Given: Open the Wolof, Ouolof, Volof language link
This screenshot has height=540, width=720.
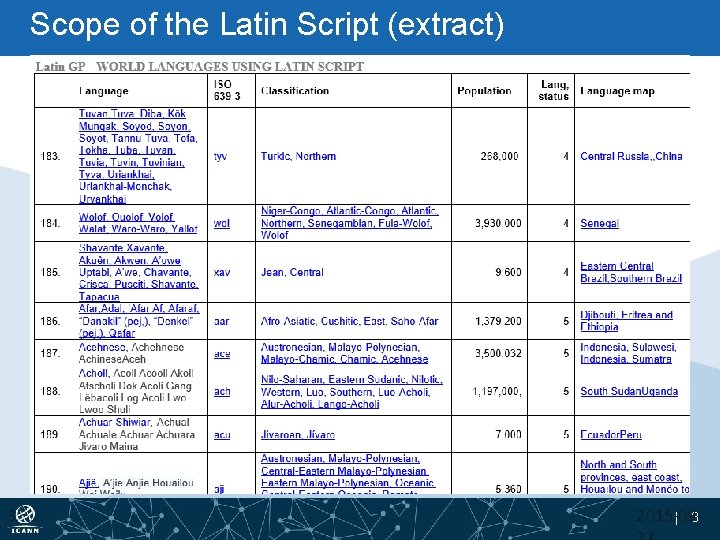Looking at the screenshot, I should (138, 223).
